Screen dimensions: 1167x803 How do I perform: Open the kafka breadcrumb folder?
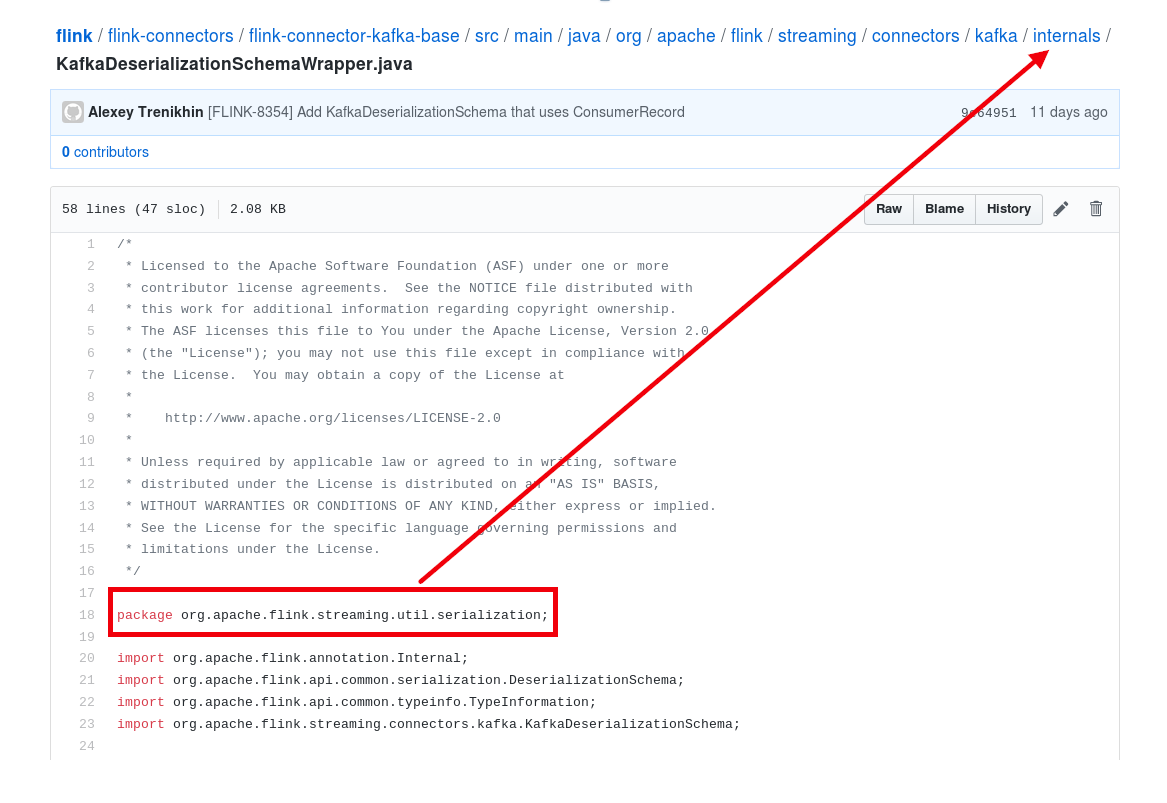pyautogui.click(x=996, y=36)
